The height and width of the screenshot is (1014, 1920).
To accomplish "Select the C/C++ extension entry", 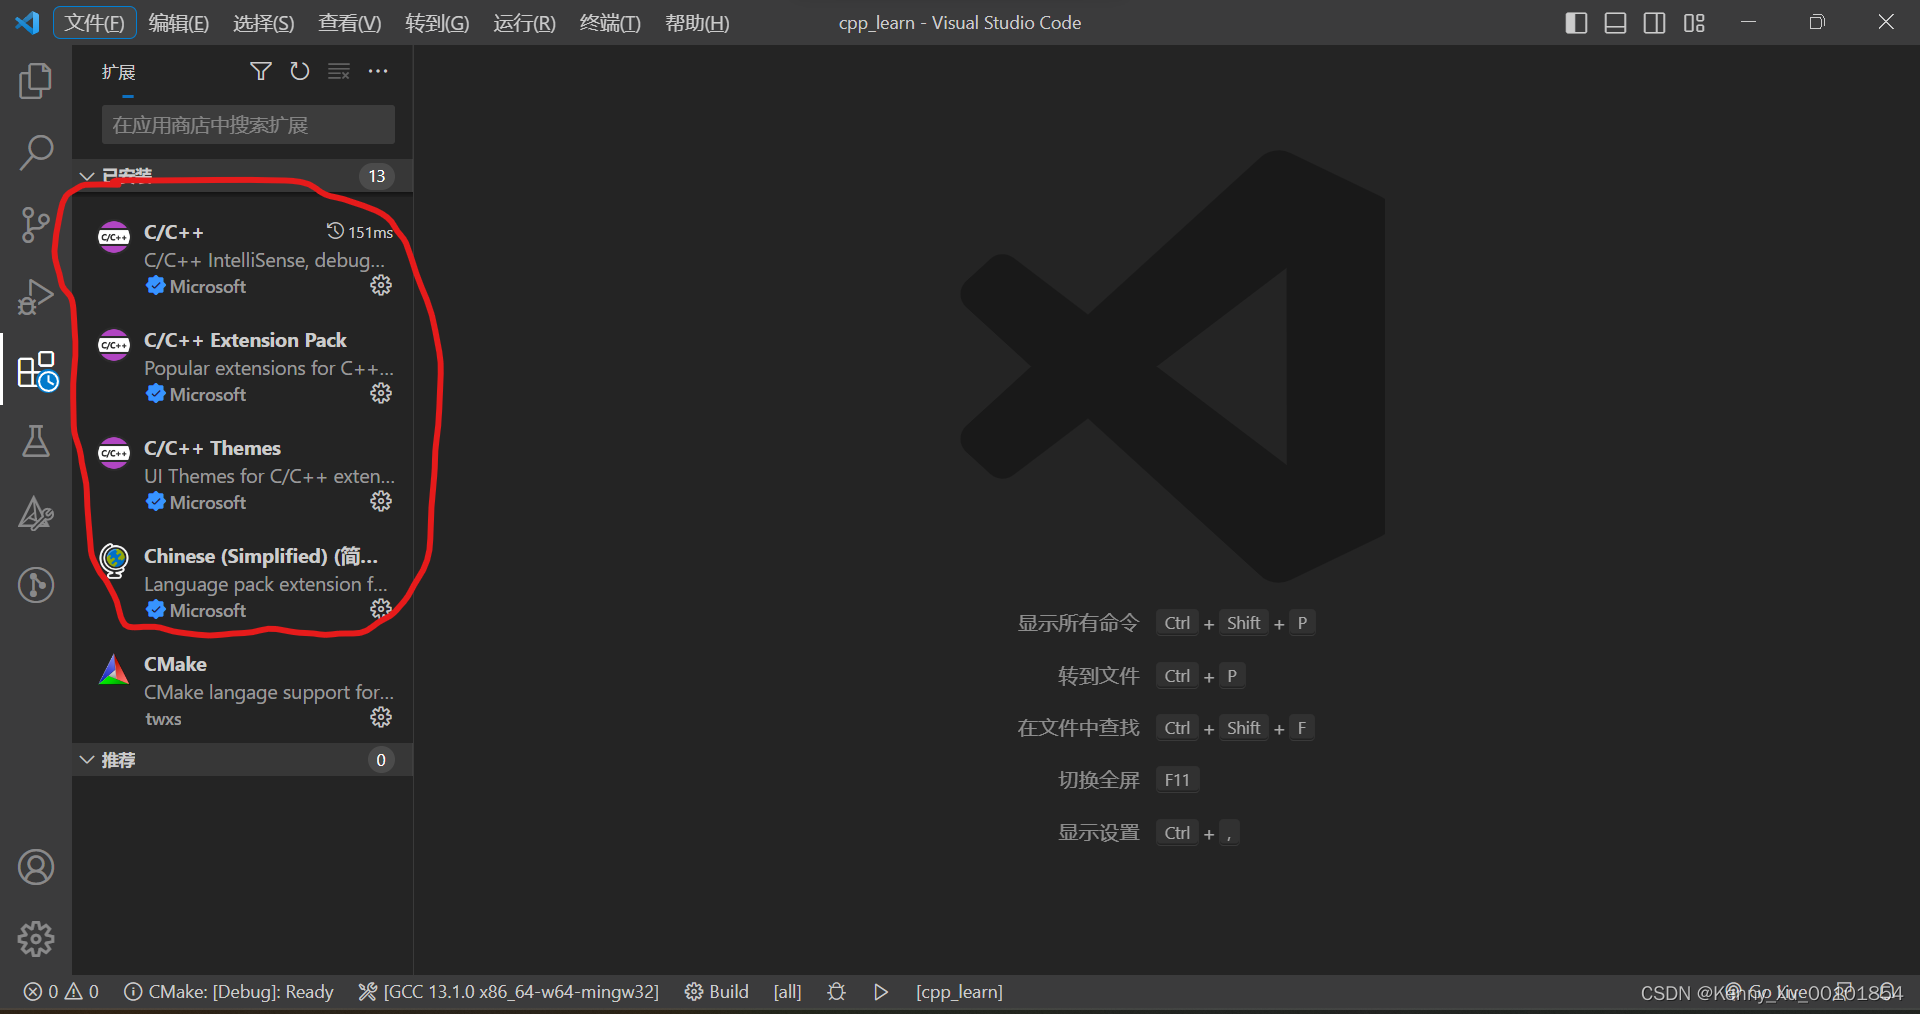I will coord(243,258).
